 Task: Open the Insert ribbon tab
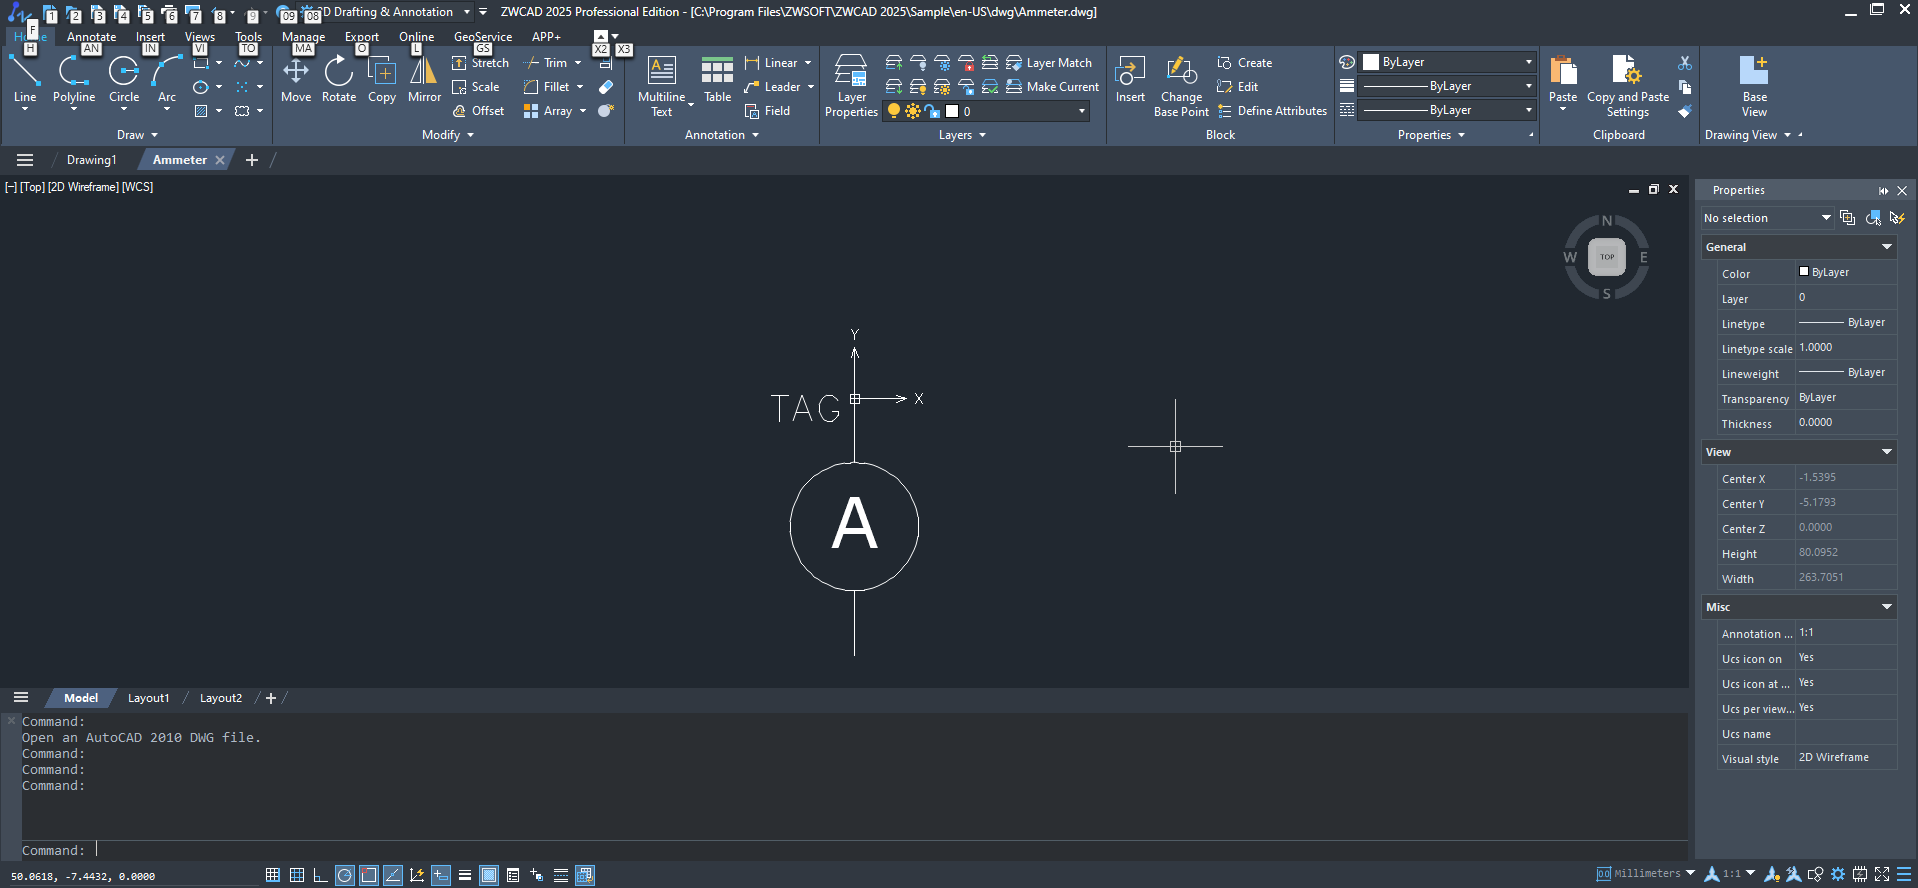150,37
